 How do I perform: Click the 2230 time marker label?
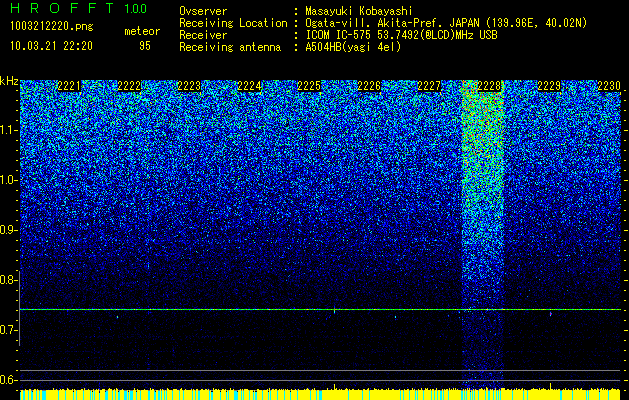coord(609,86)
